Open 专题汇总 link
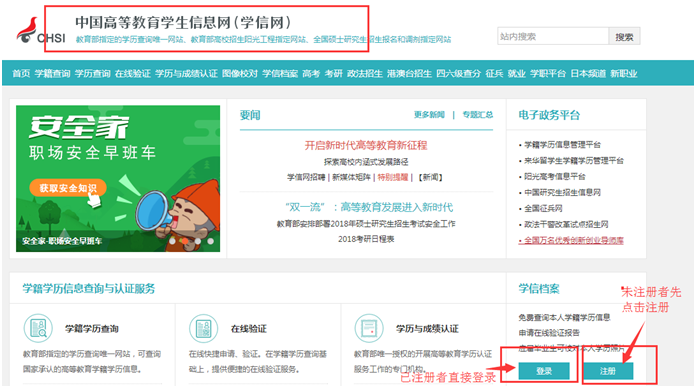 [478, 115]
